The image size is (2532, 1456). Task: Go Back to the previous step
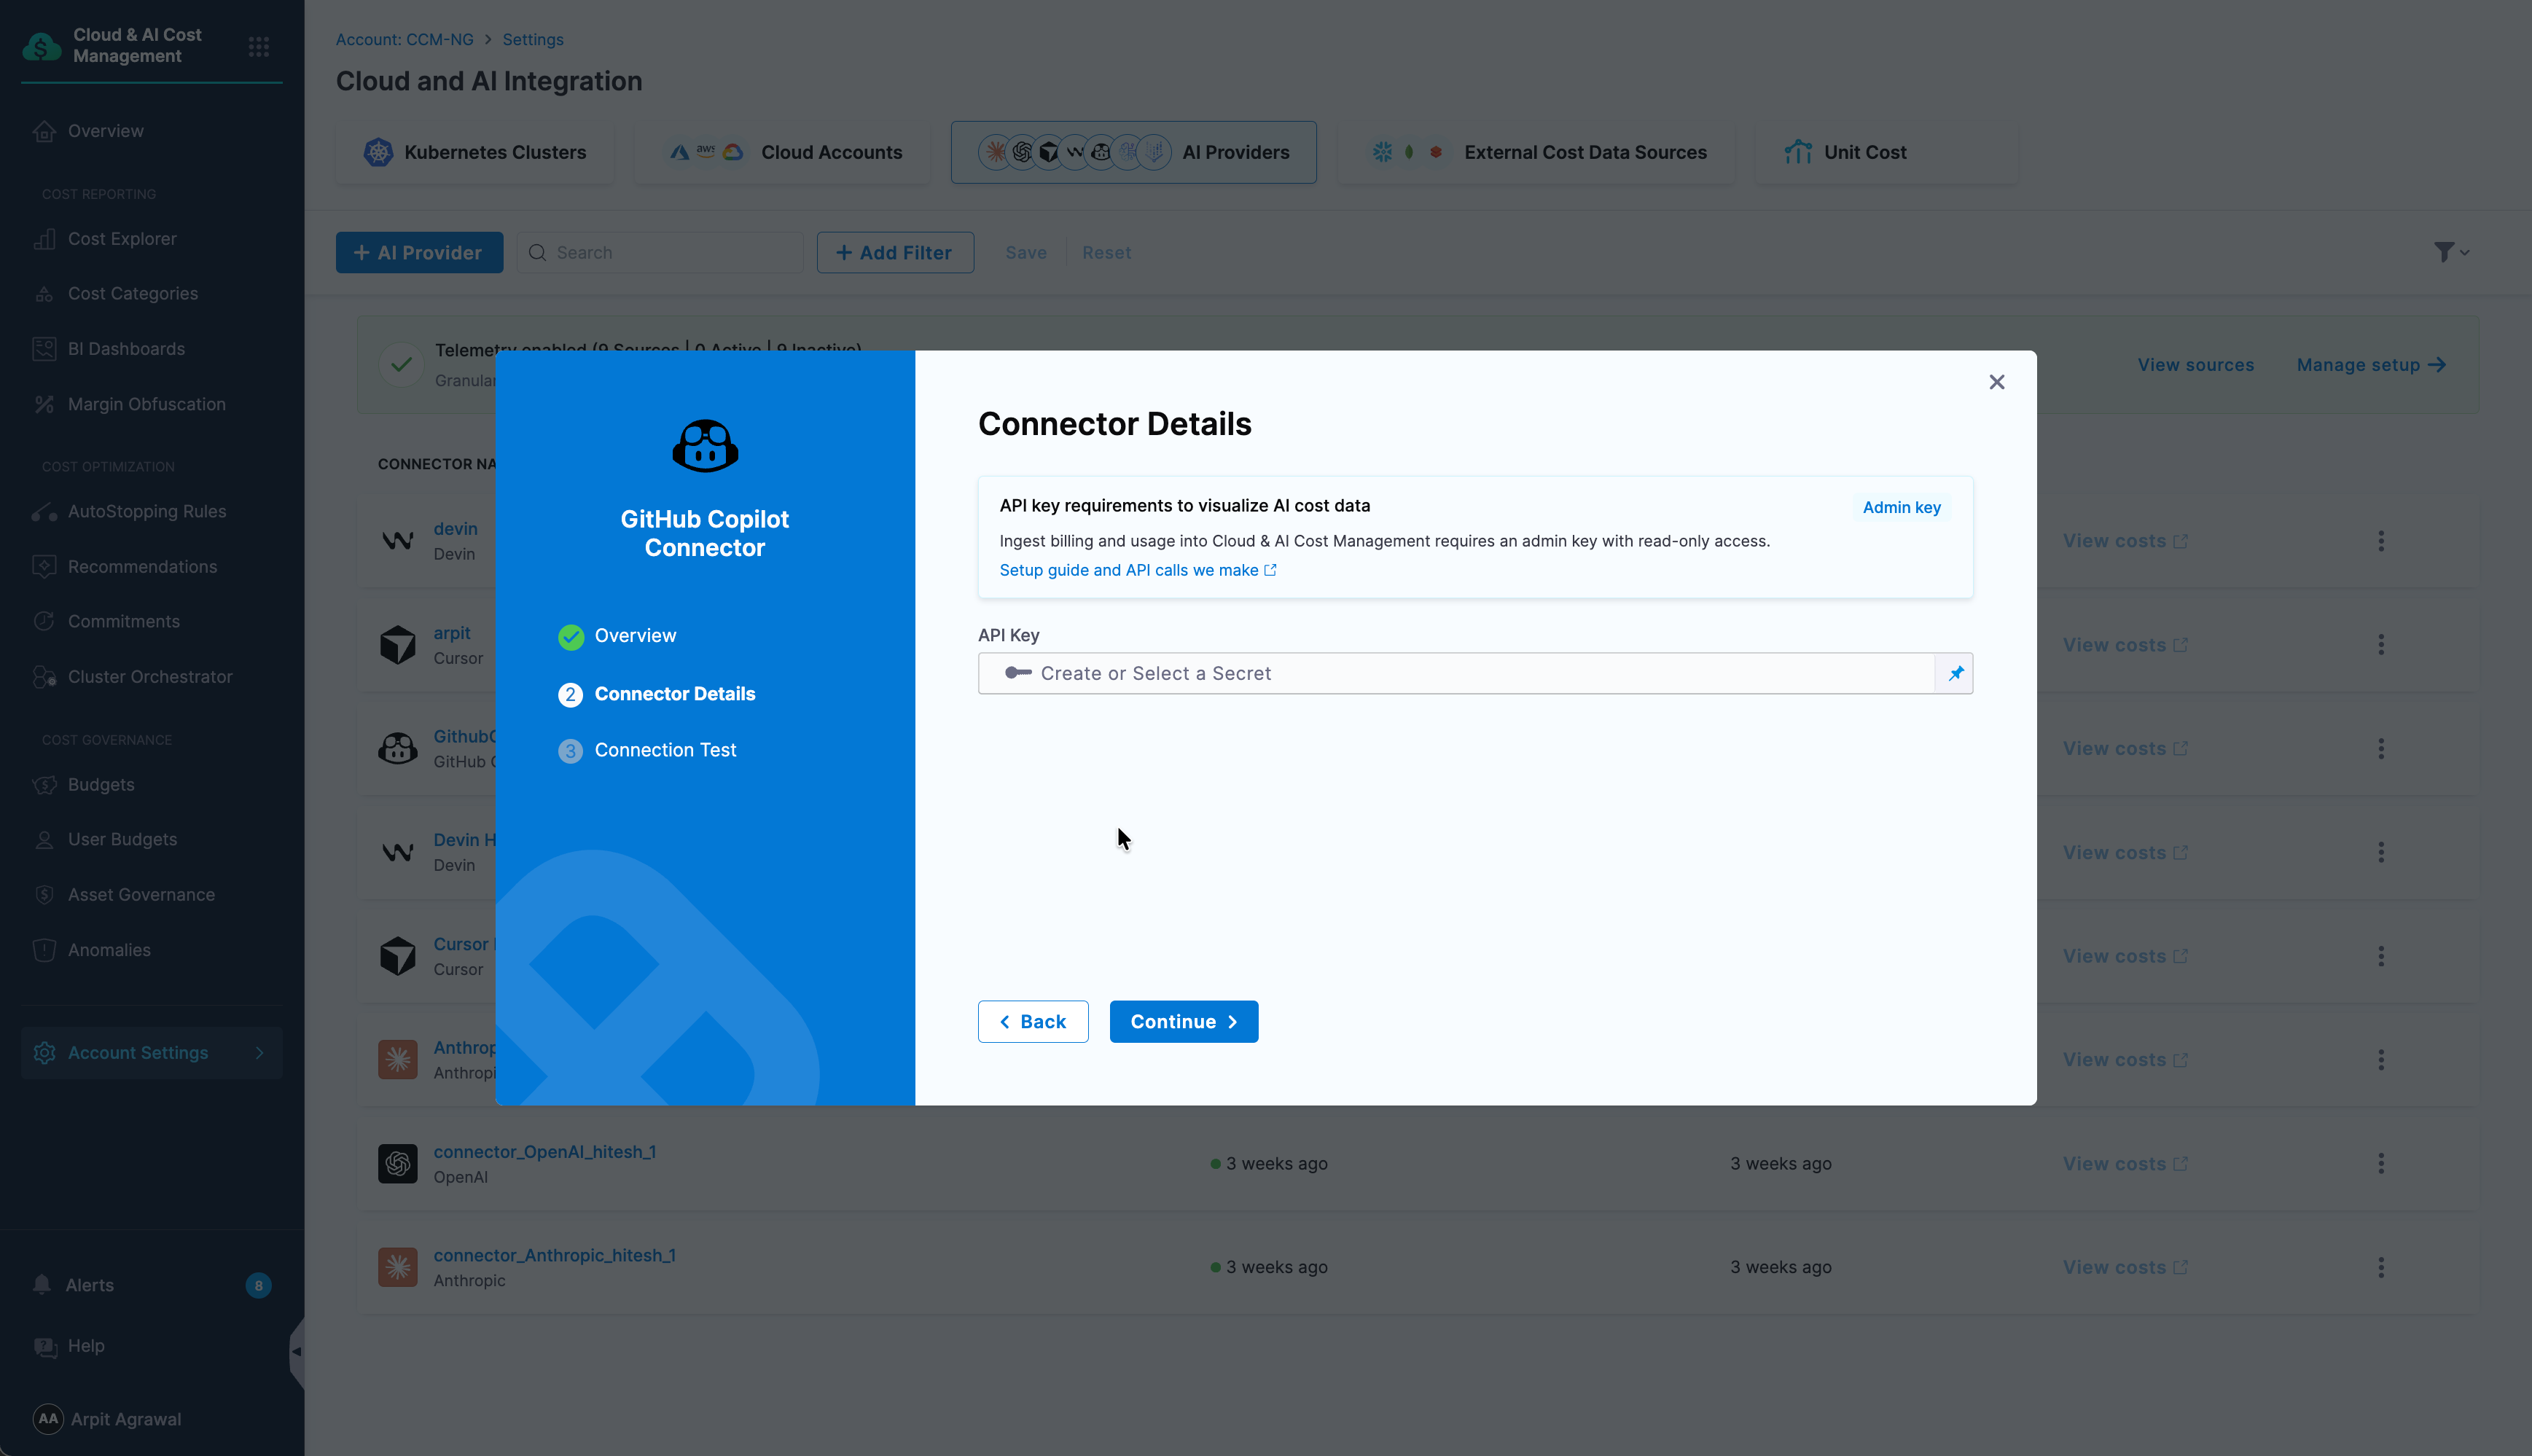1032,1021
